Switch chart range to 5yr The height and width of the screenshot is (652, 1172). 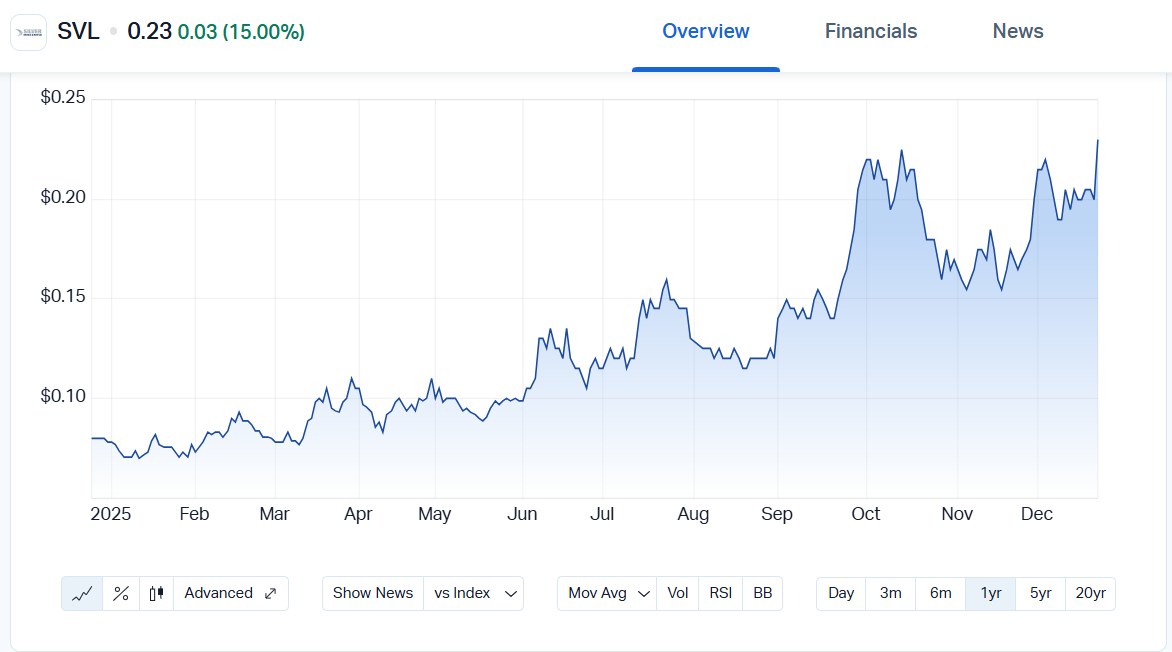pyautogui.click(x=1041, y=593)
